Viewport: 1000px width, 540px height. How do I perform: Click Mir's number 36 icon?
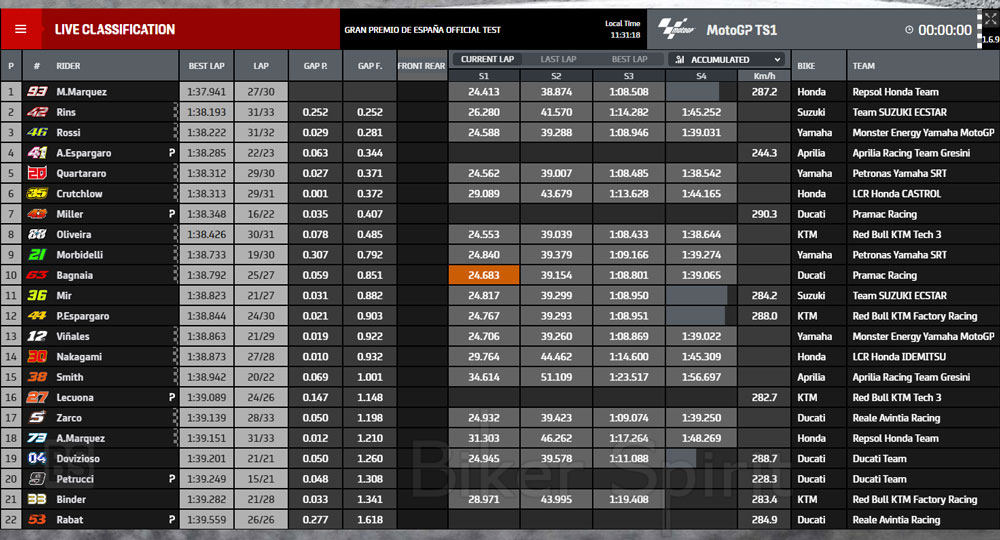point(37,296)
